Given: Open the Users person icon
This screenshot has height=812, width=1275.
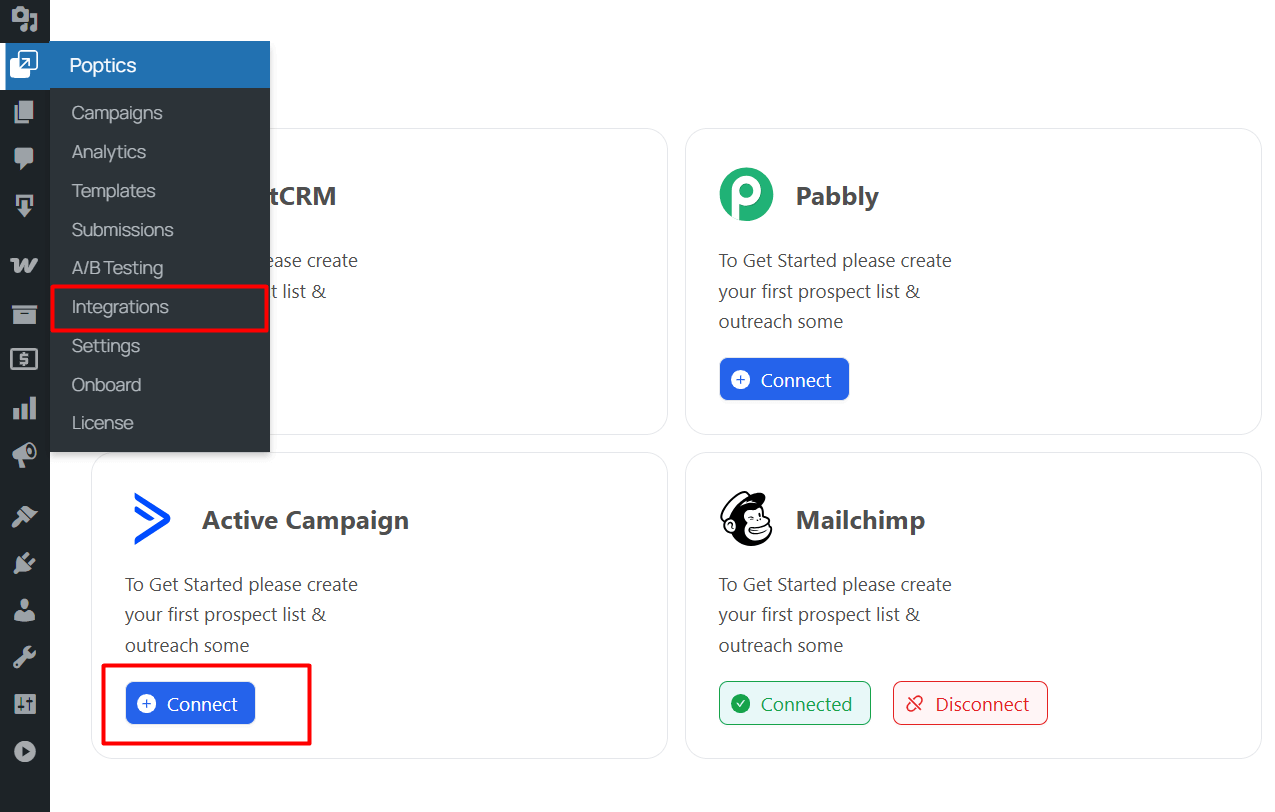Looking at the screenshot, I should (x=24, y=610).
